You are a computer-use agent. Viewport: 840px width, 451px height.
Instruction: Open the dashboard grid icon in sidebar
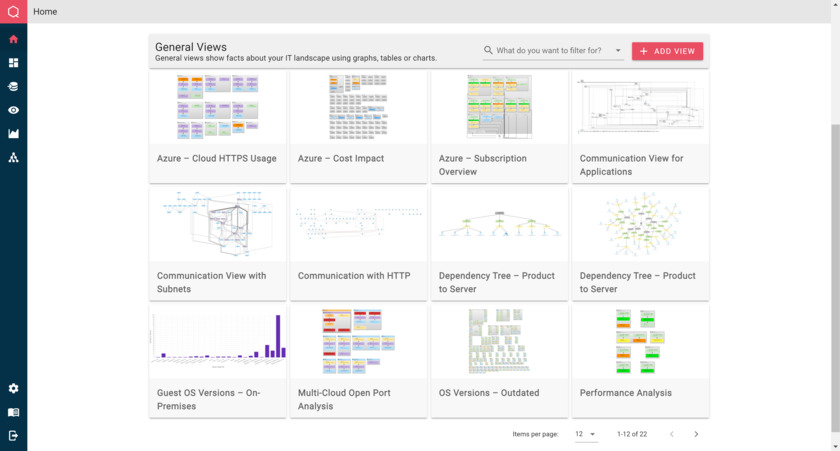point(13,63)
